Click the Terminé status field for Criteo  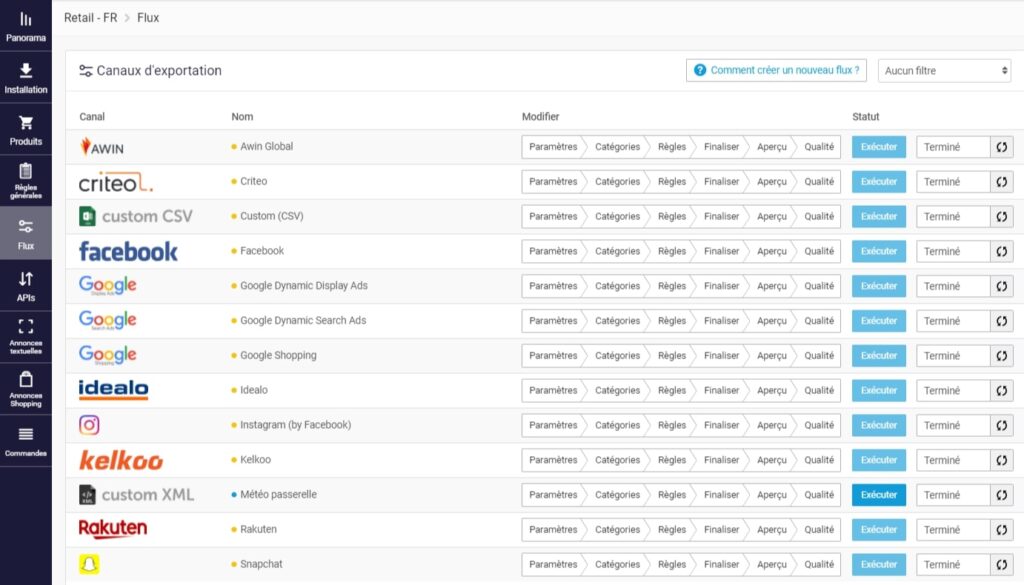pyautogui.click(x=952, y=182)
